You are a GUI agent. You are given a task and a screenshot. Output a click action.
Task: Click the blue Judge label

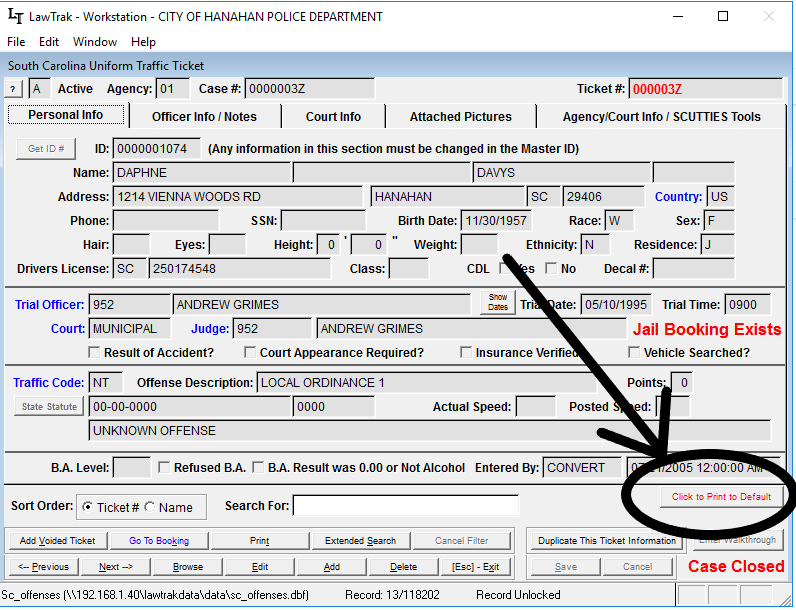point(210,329)
